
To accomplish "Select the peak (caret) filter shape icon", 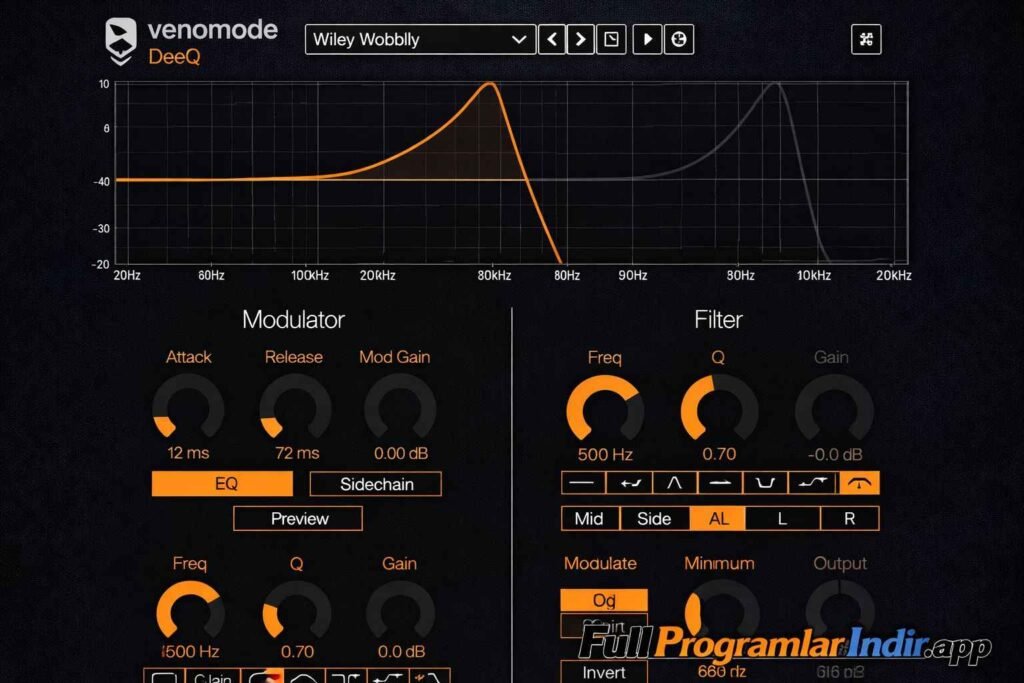I will 675,483.
